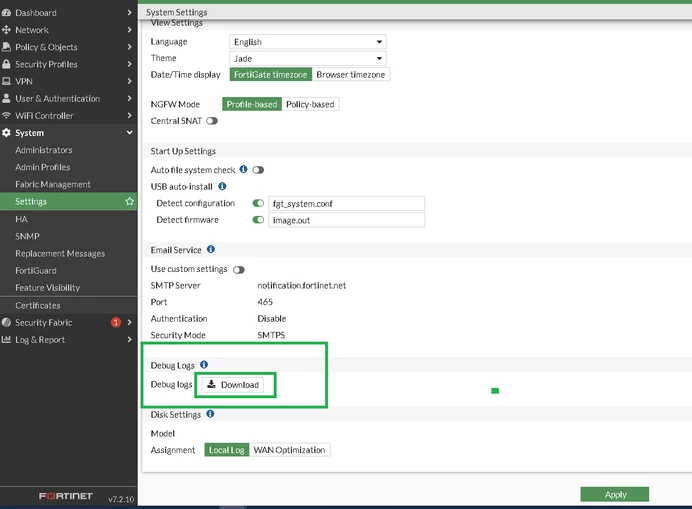Download the debug logs
The width and height of the screenshot is (692, 509).
click(233, 385)
